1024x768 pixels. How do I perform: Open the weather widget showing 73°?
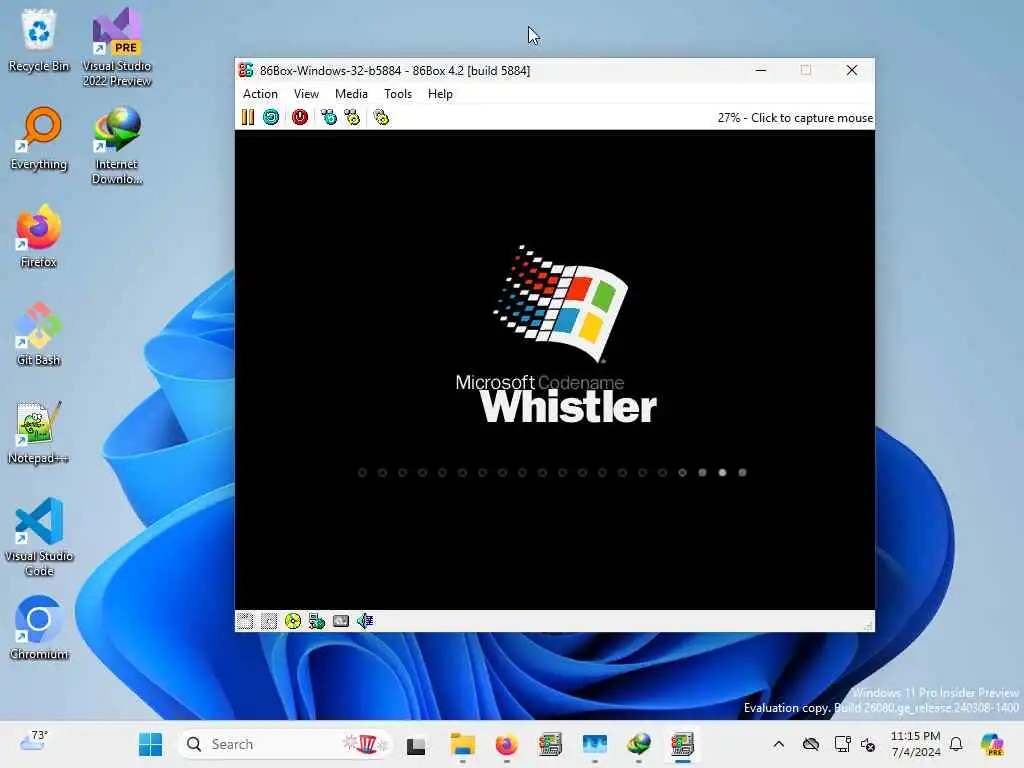[x=33, y=741]
